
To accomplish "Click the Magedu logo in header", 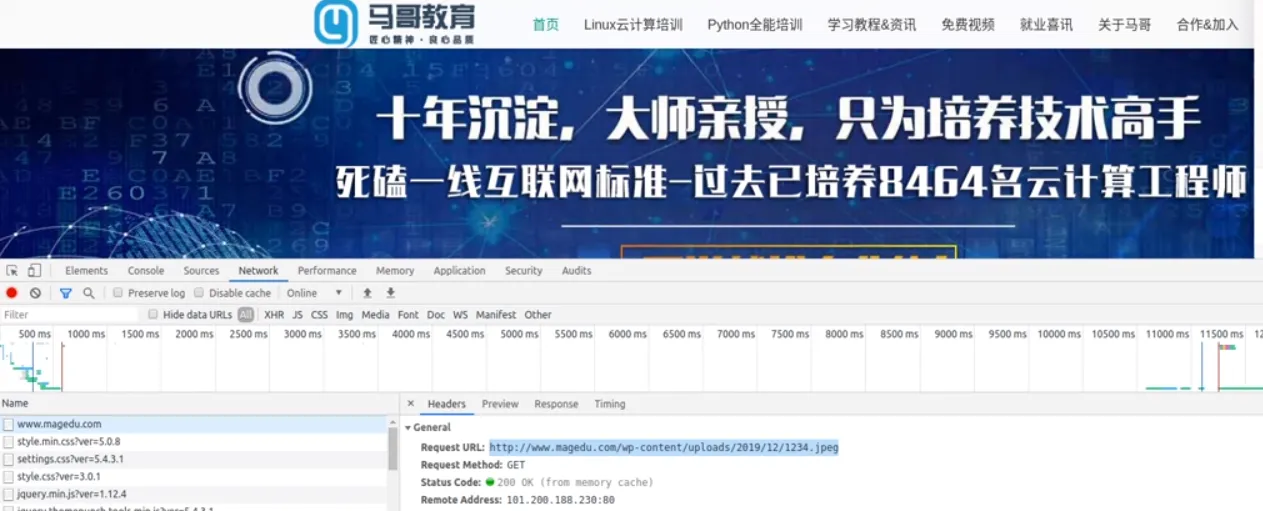I will click(x=394, y=23).
